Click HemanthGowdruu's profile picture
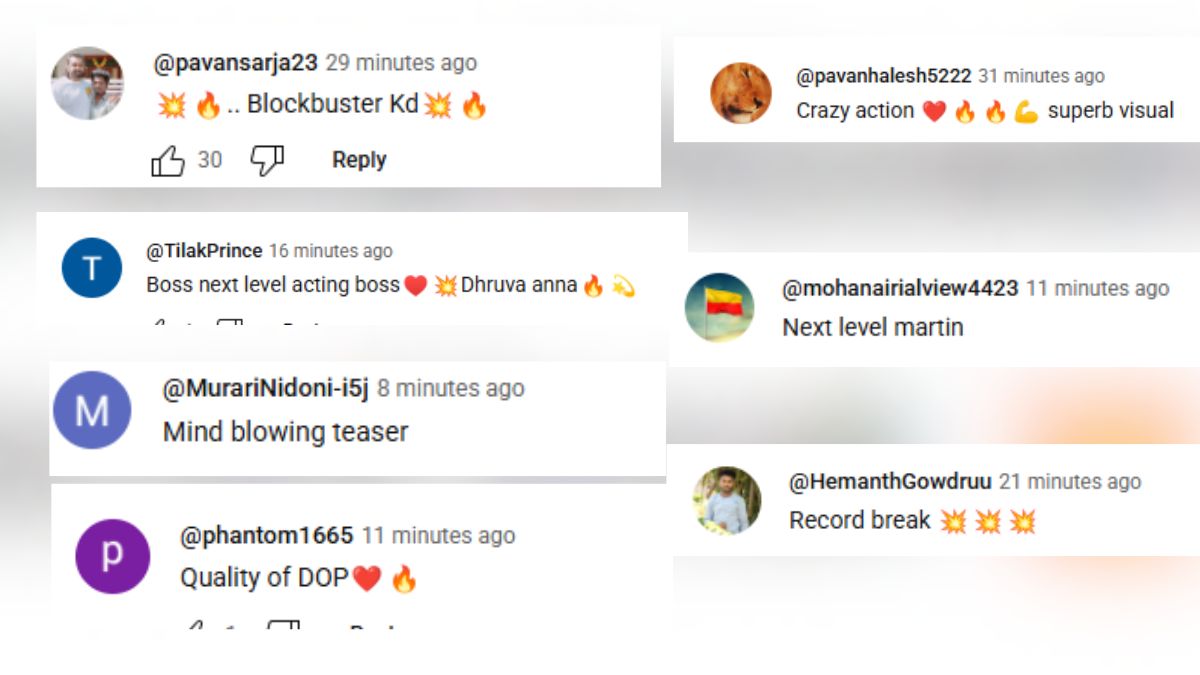 pyautogui.click(x=727, y=500)
